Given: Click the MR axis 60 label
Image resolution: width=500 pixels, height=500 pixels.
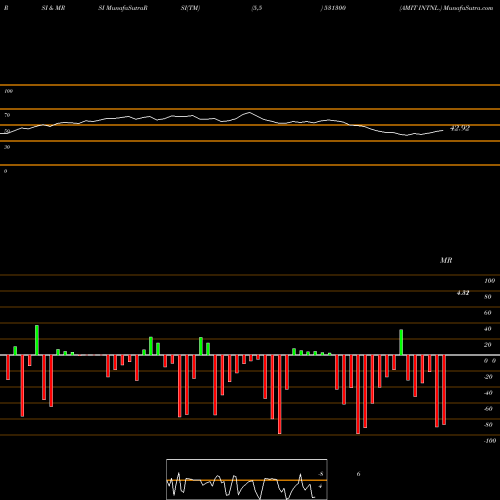Looking at the screenshot, I should (488, 313).
